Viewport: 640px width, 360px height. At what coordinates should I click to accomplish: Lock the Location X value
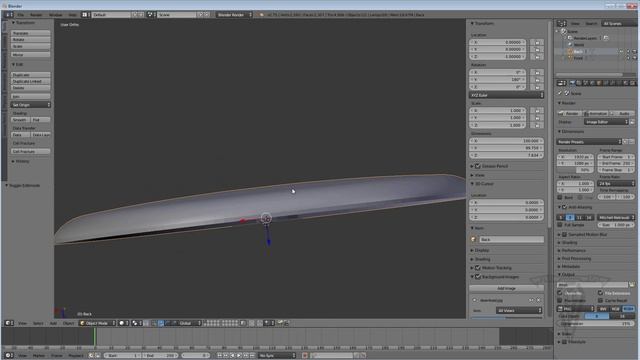point(538,42)
